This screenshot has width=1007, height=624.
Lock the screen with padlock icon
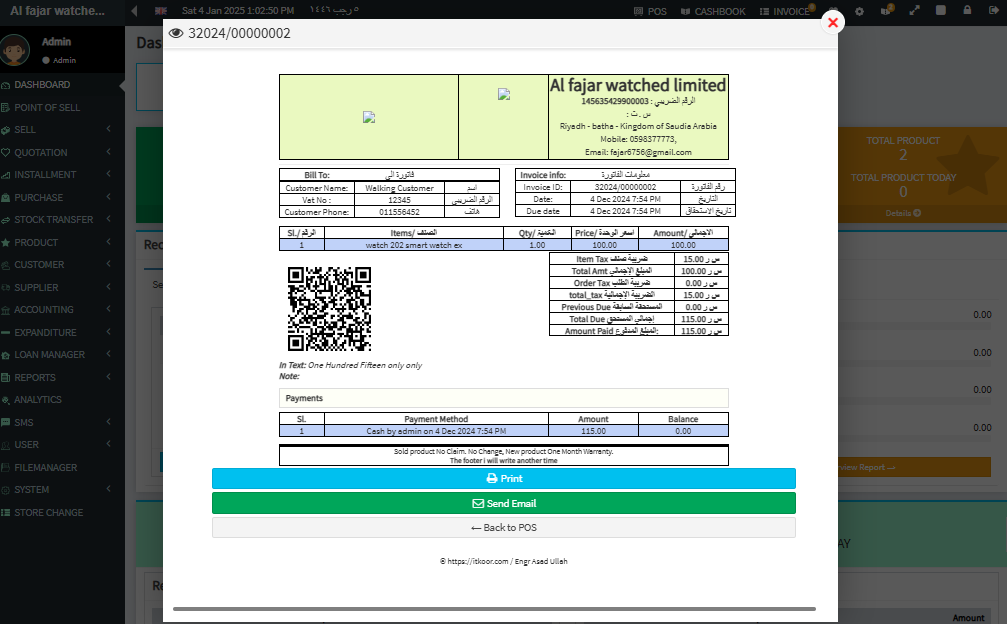(x=967, y=10)
